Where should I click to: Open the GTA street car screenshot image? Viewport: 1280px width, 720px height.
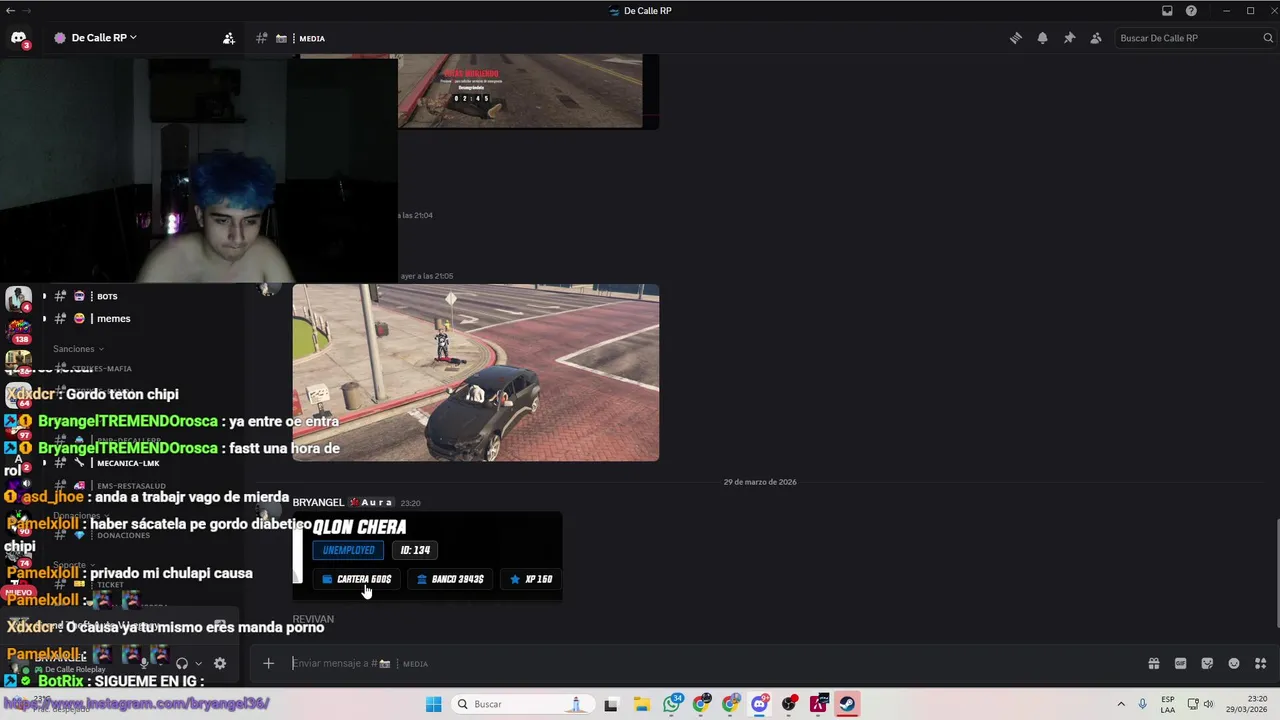[475, 373]
